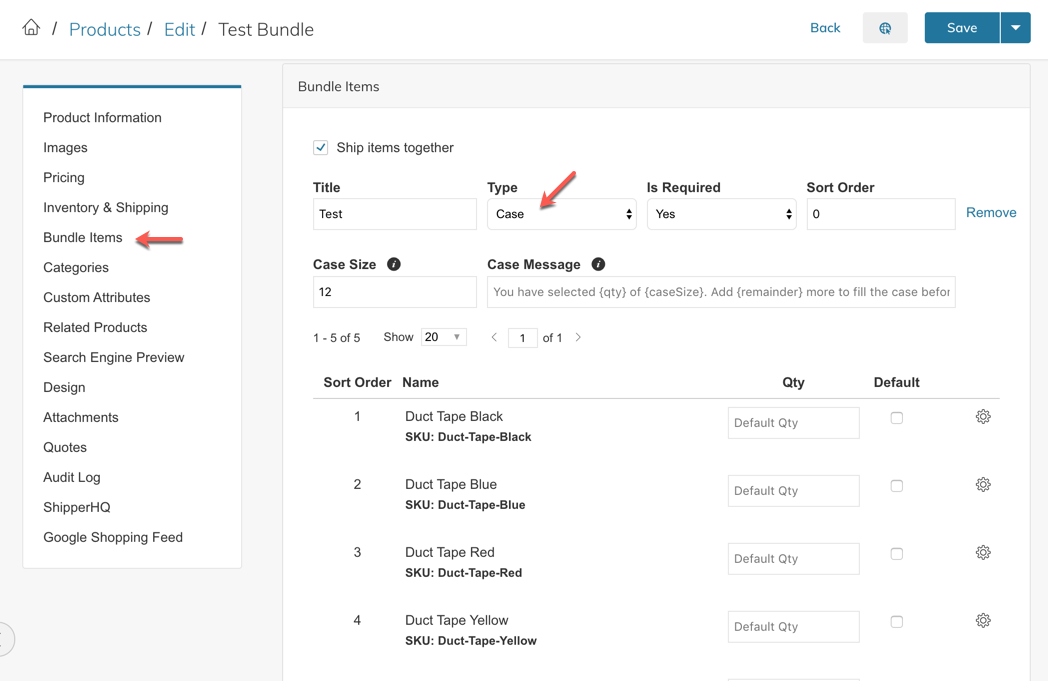This screenshot has width=1048, height=681.
Task: Check Default for Duct Tape Blue
Action: [897, 486]
